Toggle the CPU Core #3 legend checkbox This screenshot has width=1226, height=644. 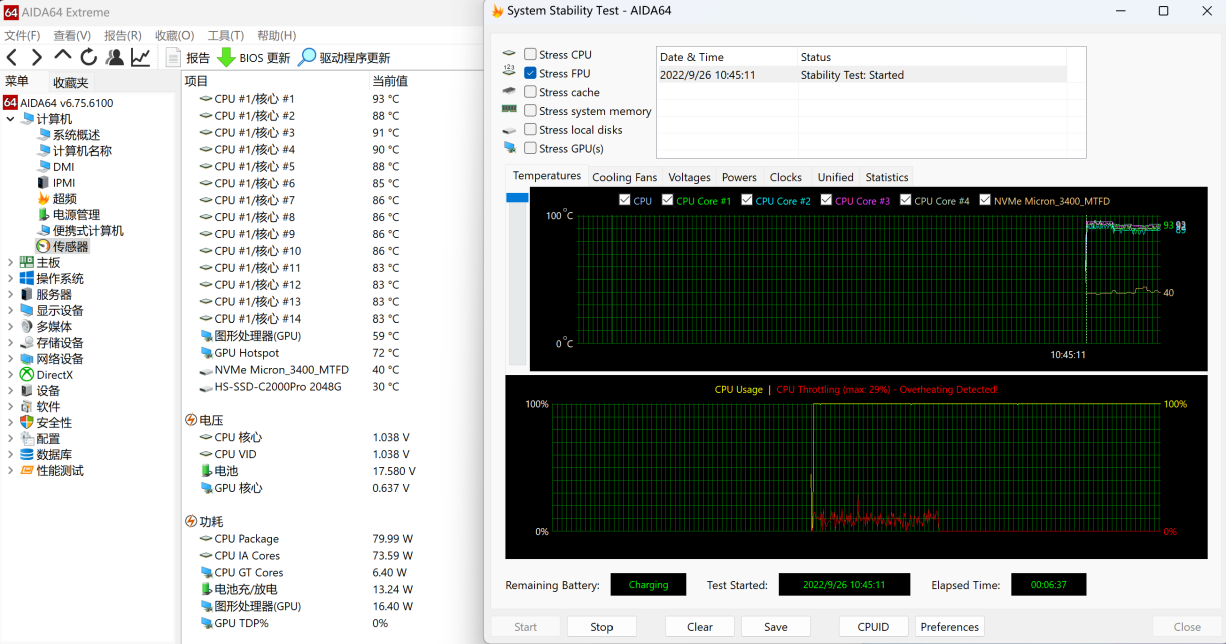click(x=826, y=200)
